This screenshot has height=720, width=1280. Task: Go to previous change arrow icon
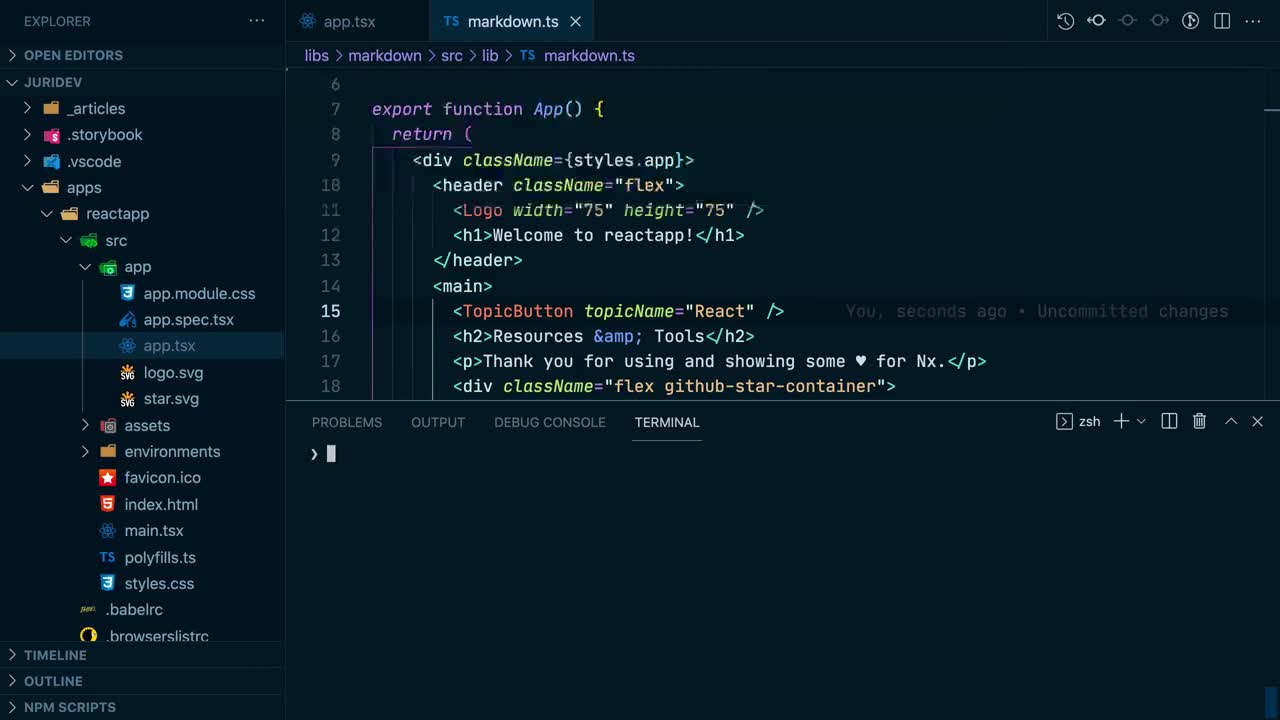tap(1096, 21)
